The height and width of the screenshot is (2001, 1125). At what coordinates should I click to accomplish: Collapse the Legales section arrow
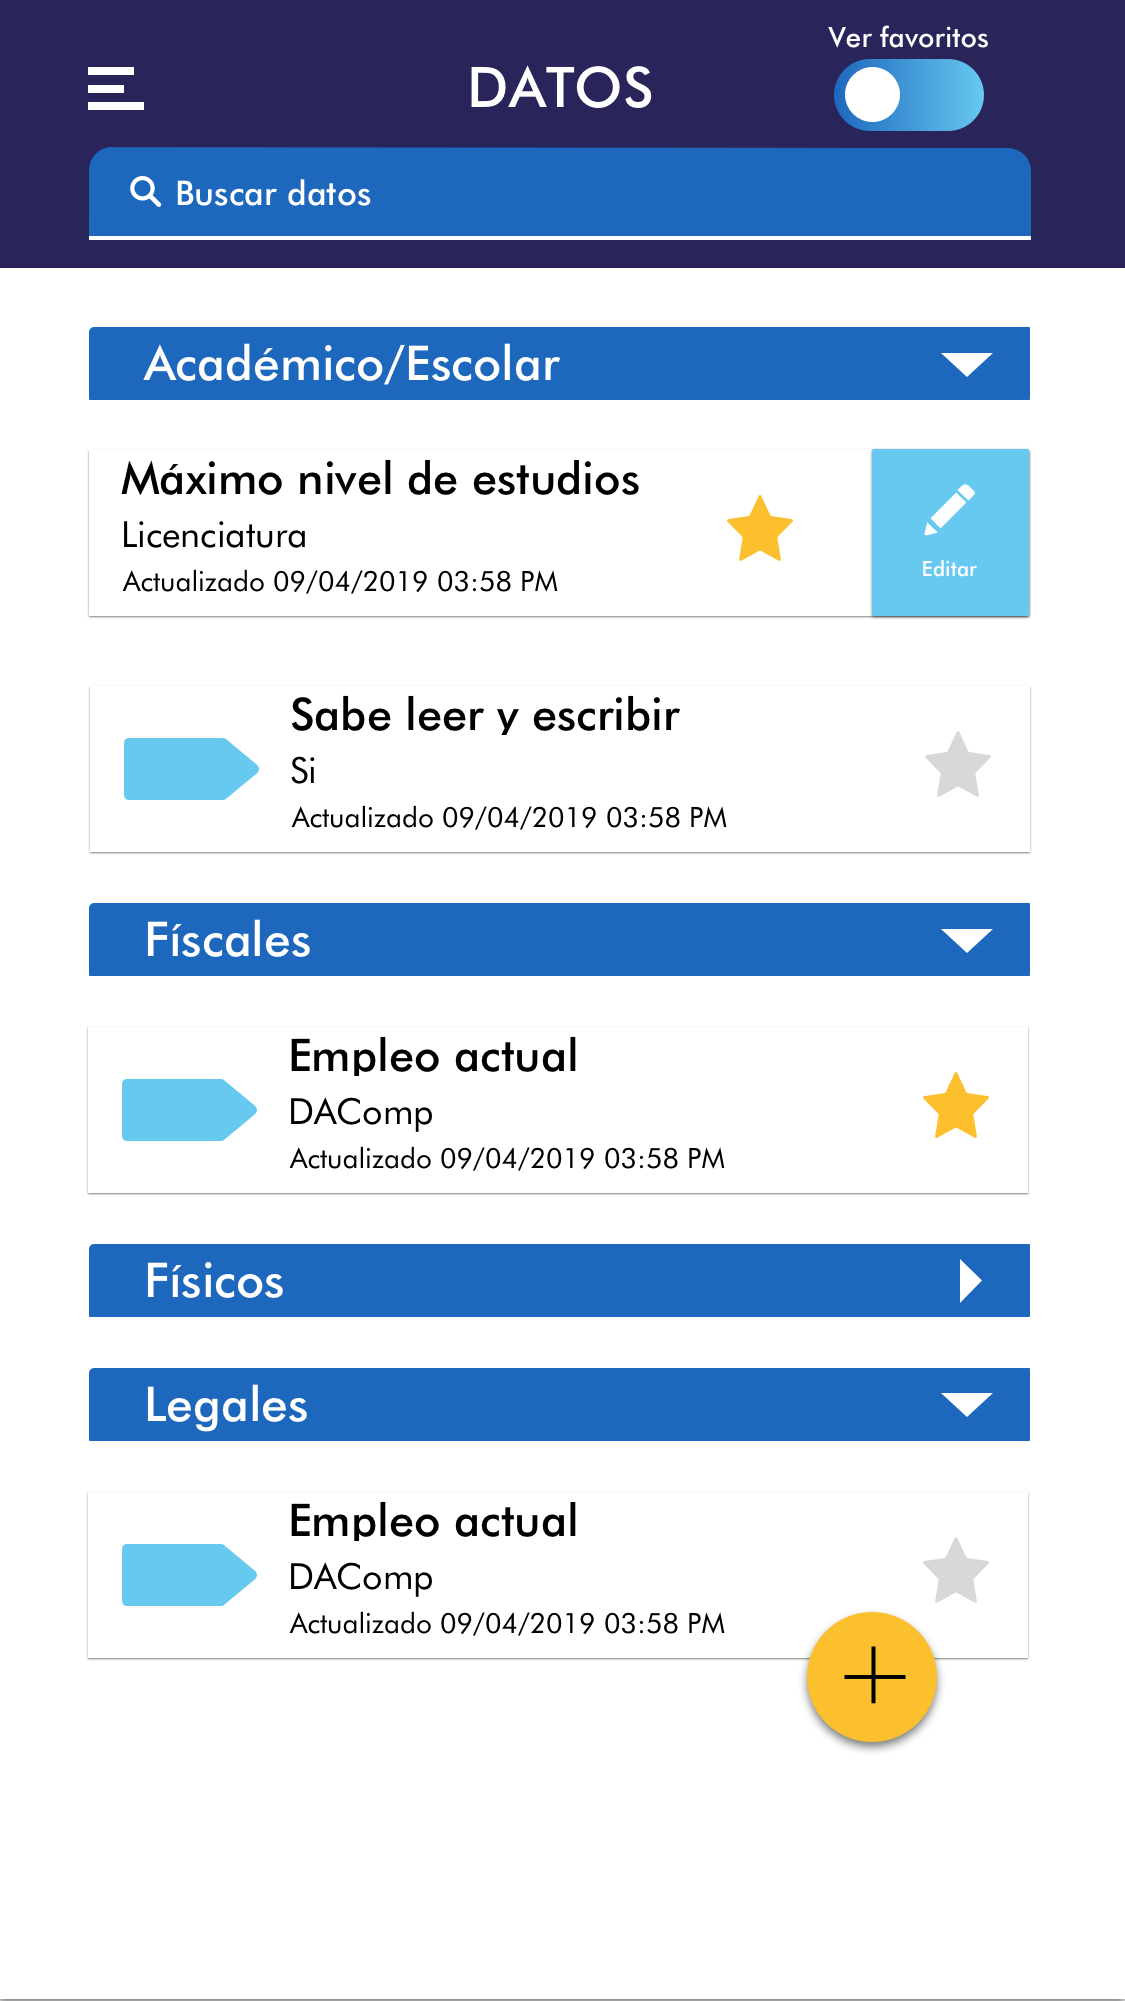(966, 1405)
